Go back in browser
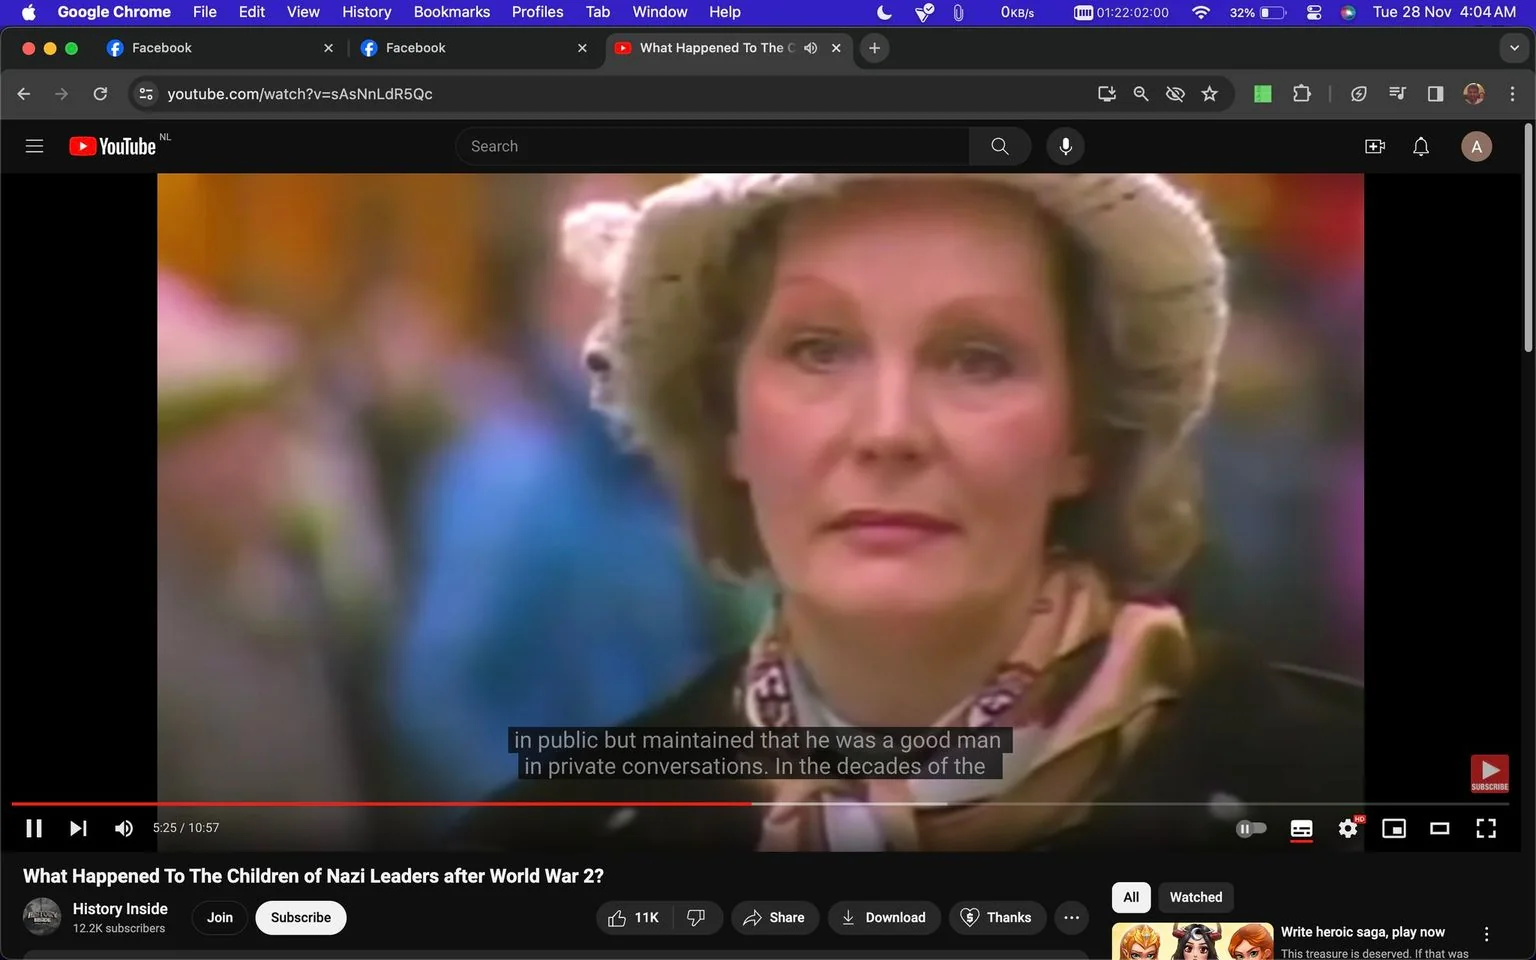1536x960 pixels. (x=24, y=94)
